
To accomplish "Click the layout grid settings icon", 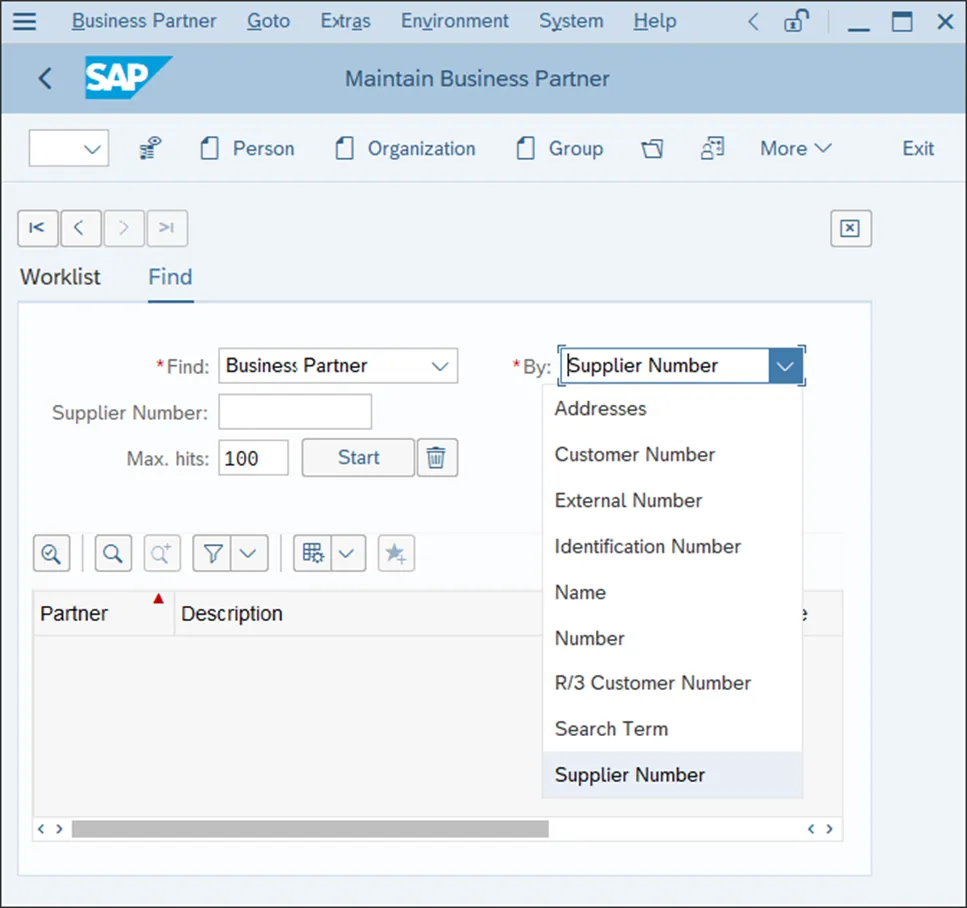I will (313, 553).
